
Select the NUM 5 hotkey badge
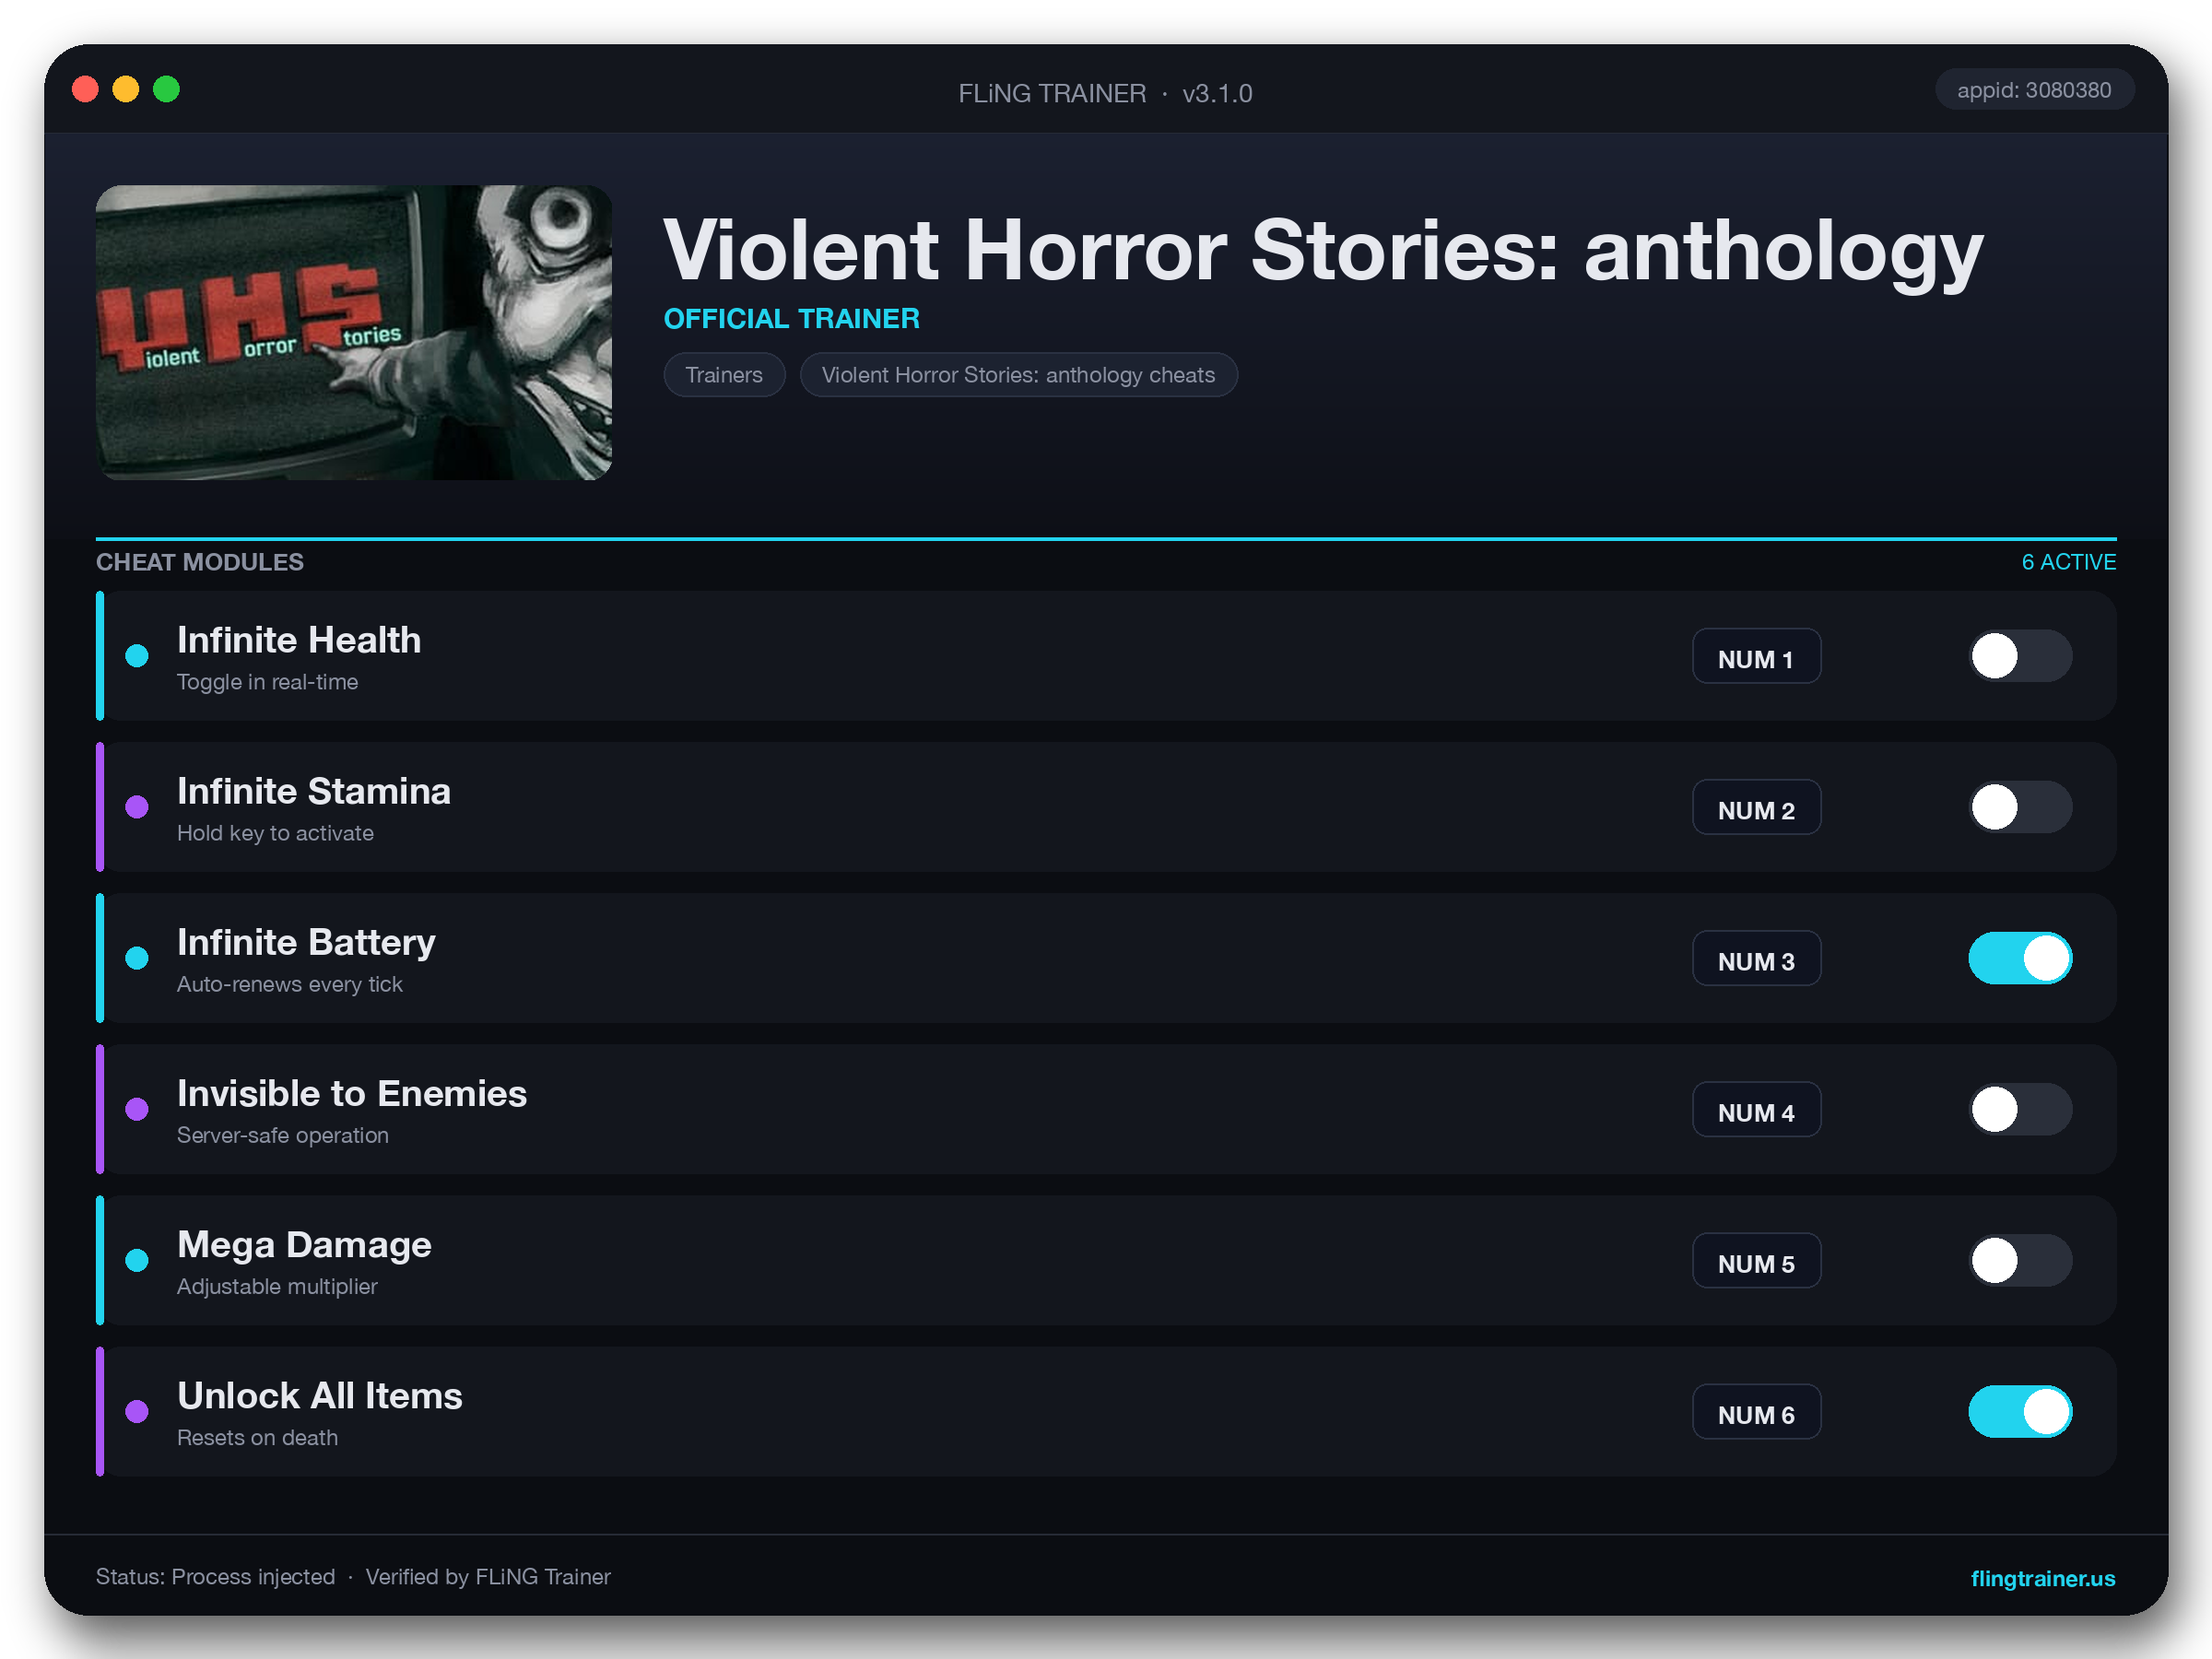tap(1756, 1260)
